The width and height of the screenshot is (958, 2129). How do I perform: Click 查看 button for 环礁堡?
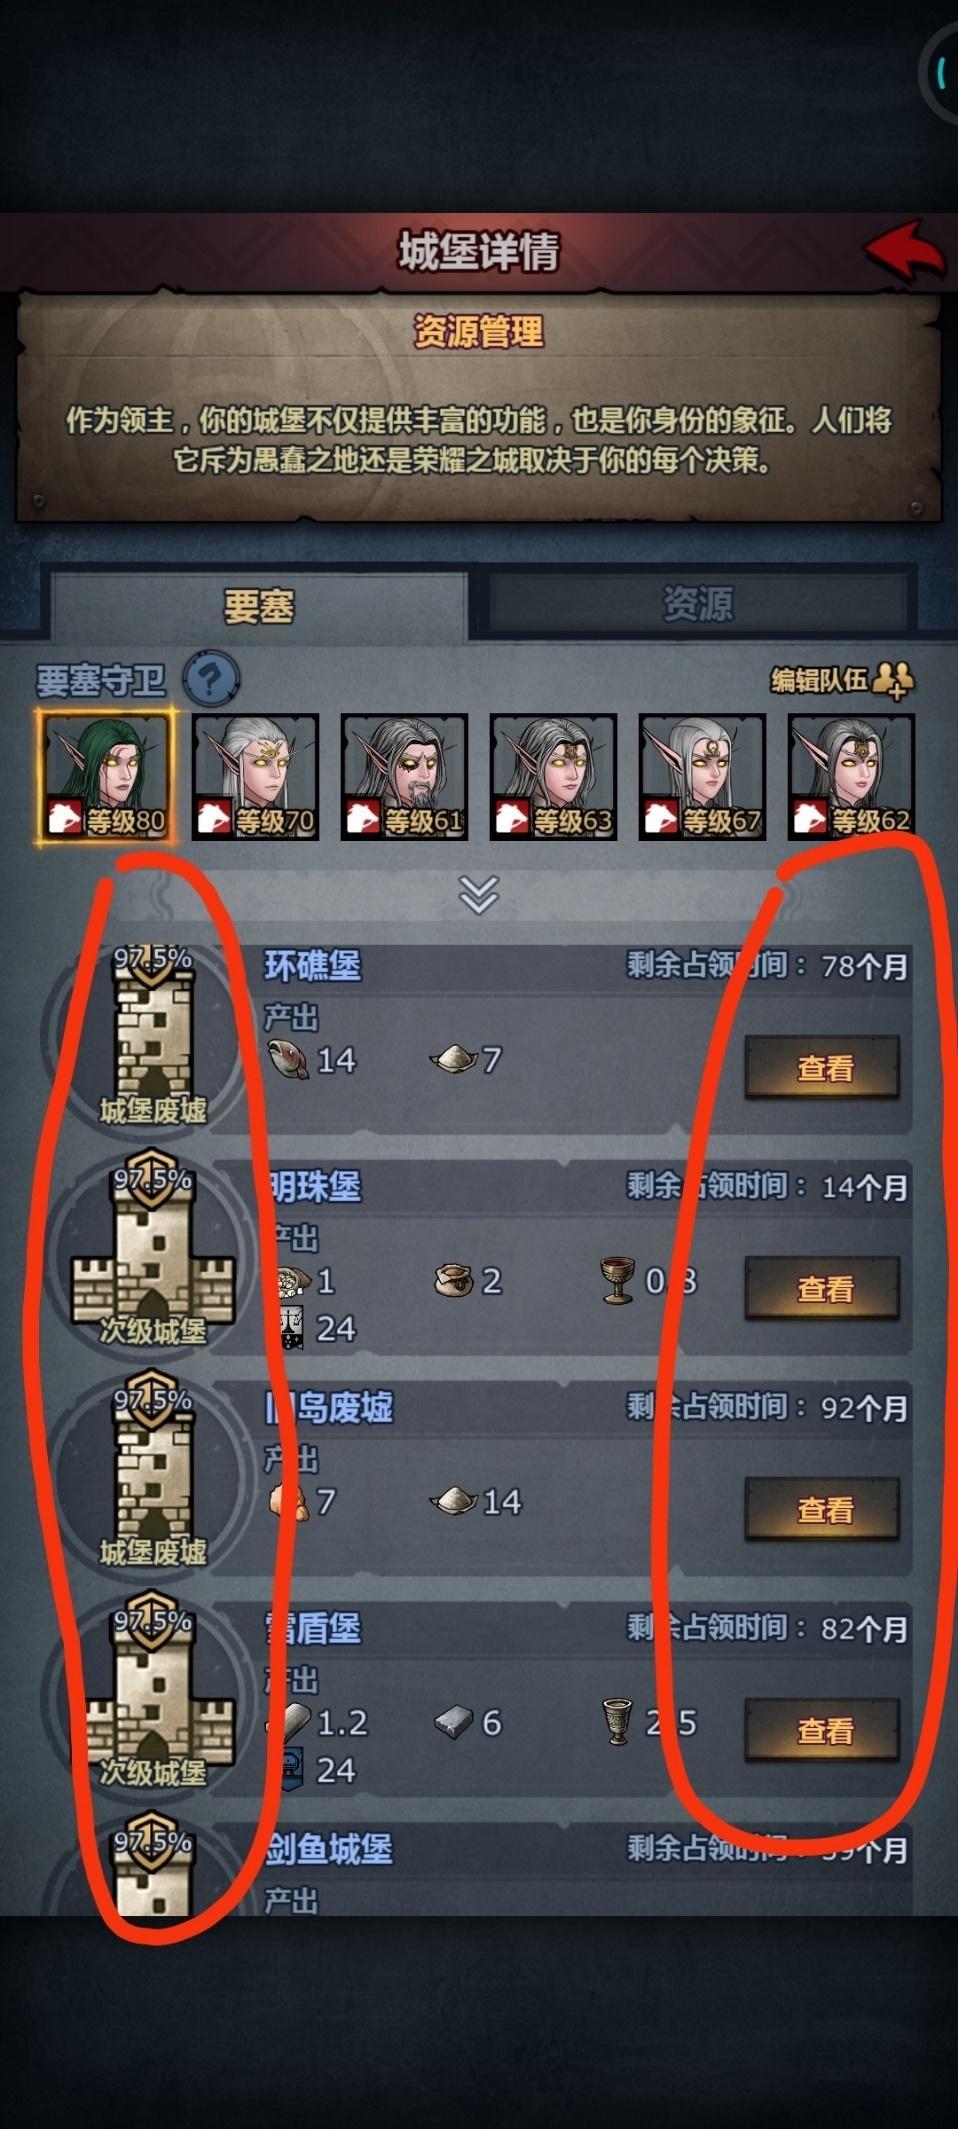(x=823, y=1068)
